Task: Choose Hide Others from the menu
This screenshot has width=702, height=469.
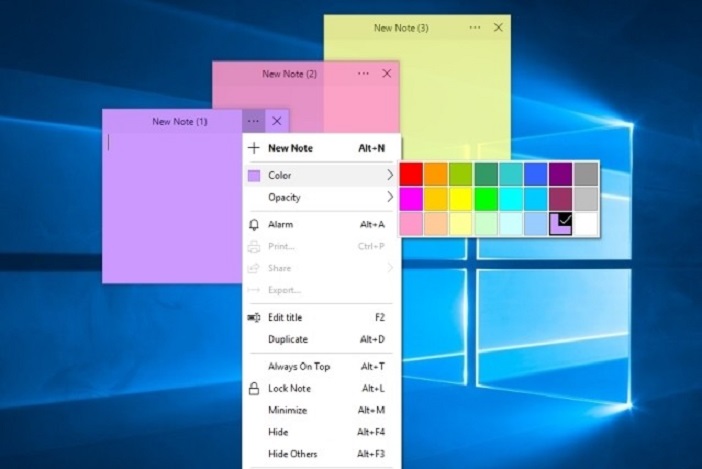Action: tap(322, 454)
